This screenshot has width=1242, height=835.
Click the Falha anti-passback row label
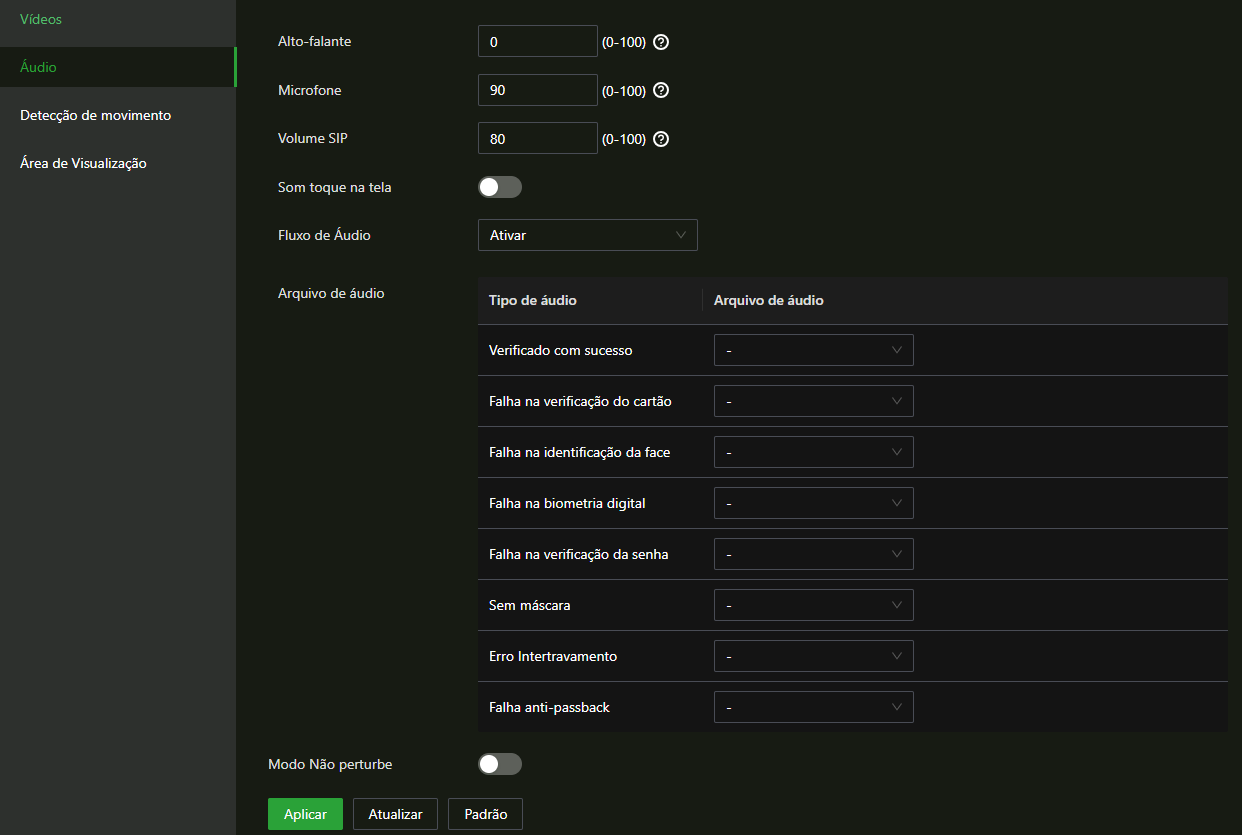coord(549,707)
